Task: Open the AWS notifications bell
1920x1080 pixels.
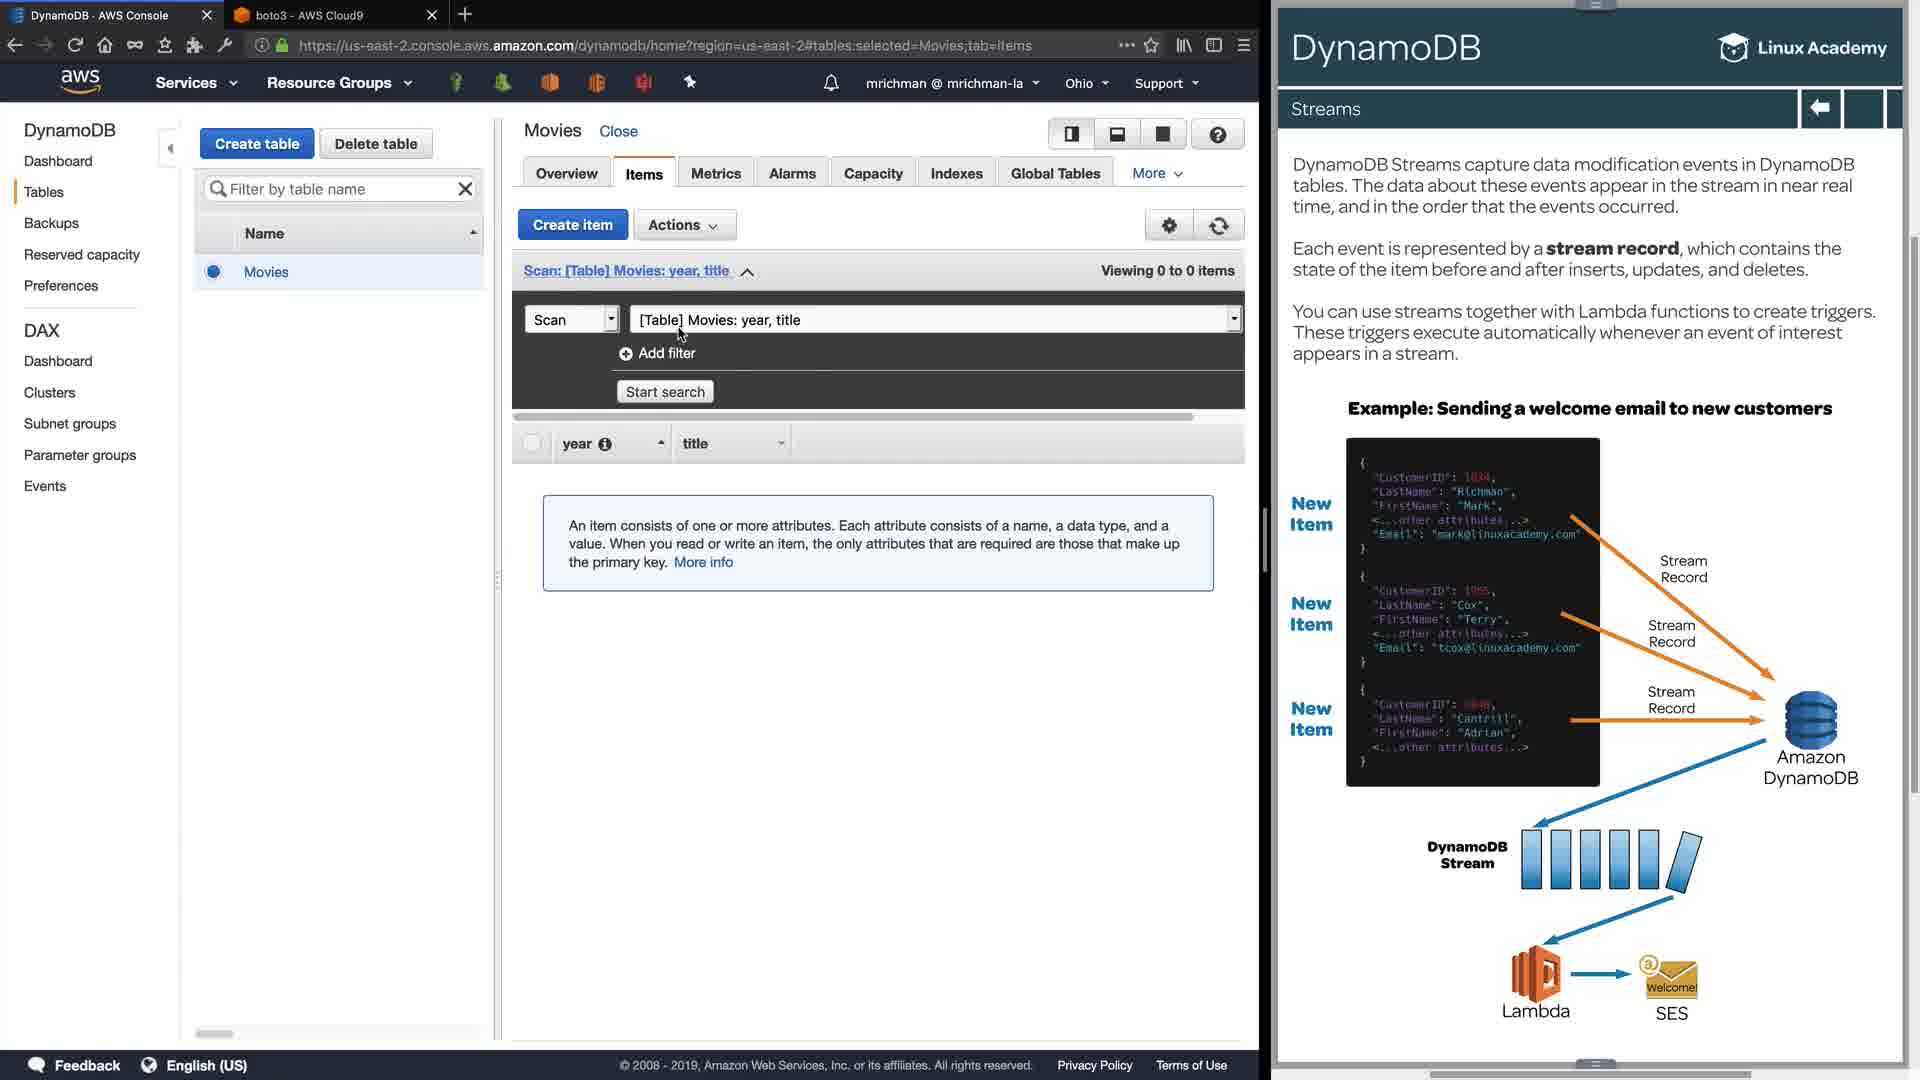Action: (830, 83)
